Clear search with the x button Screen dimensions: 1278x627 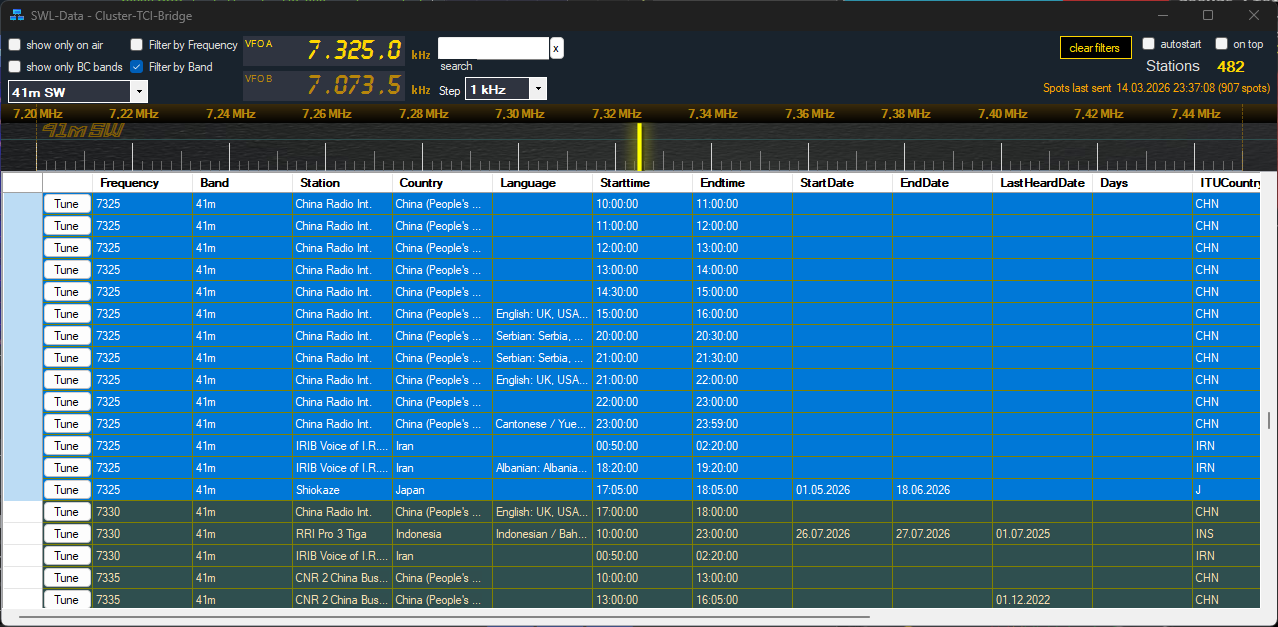click(x=556, y=47)
